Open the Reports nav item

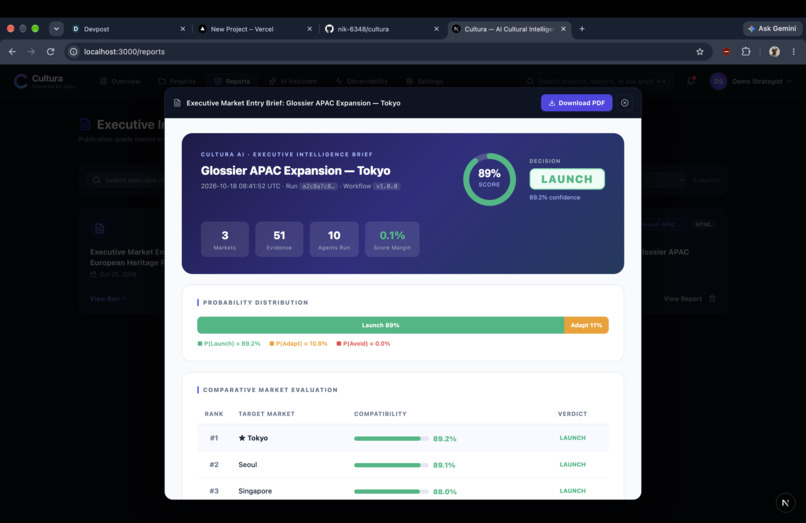pyautogui.click(x=232, y=81)
